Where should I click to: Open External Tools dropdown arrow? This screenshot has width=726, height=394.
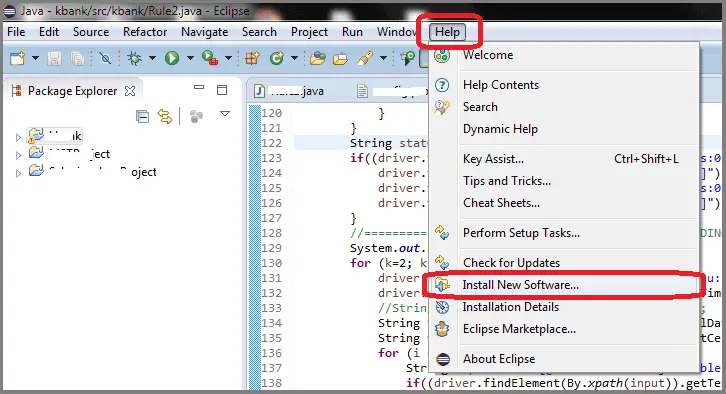(228, 58)
